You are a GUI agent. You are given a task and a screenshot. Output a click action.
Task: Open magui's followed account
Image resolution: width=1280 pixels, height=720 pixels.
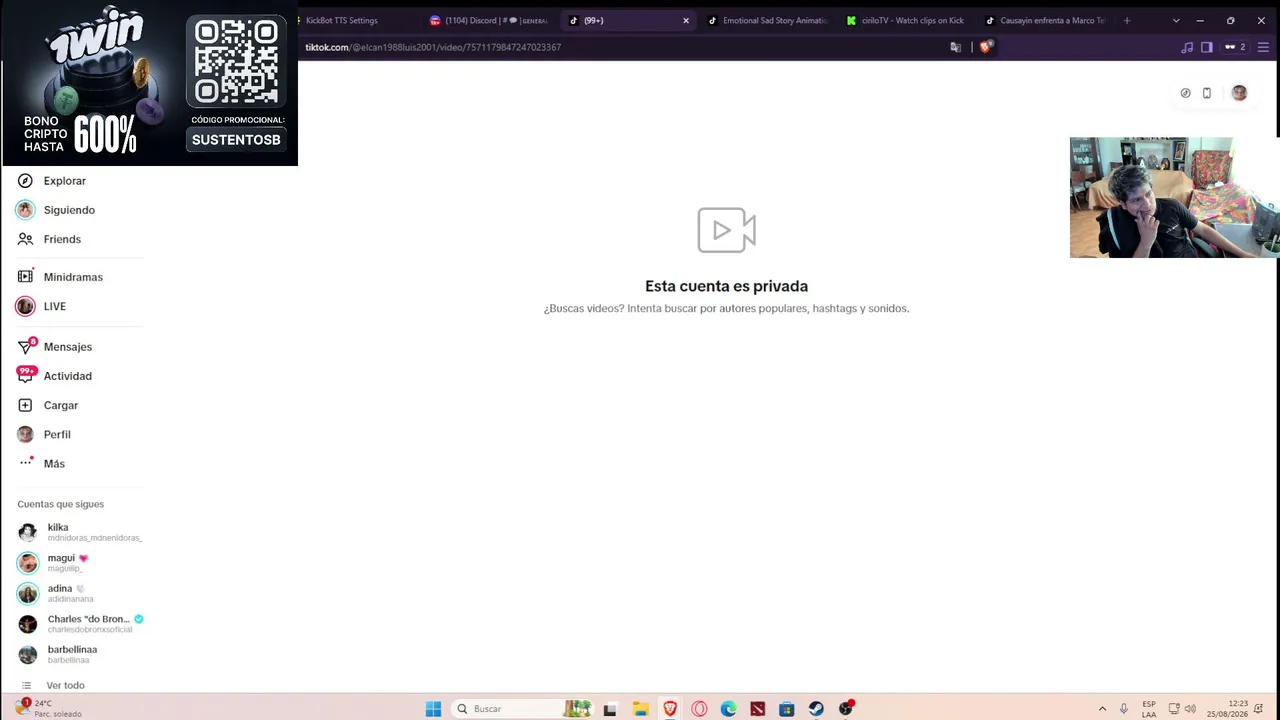(80, 563)
